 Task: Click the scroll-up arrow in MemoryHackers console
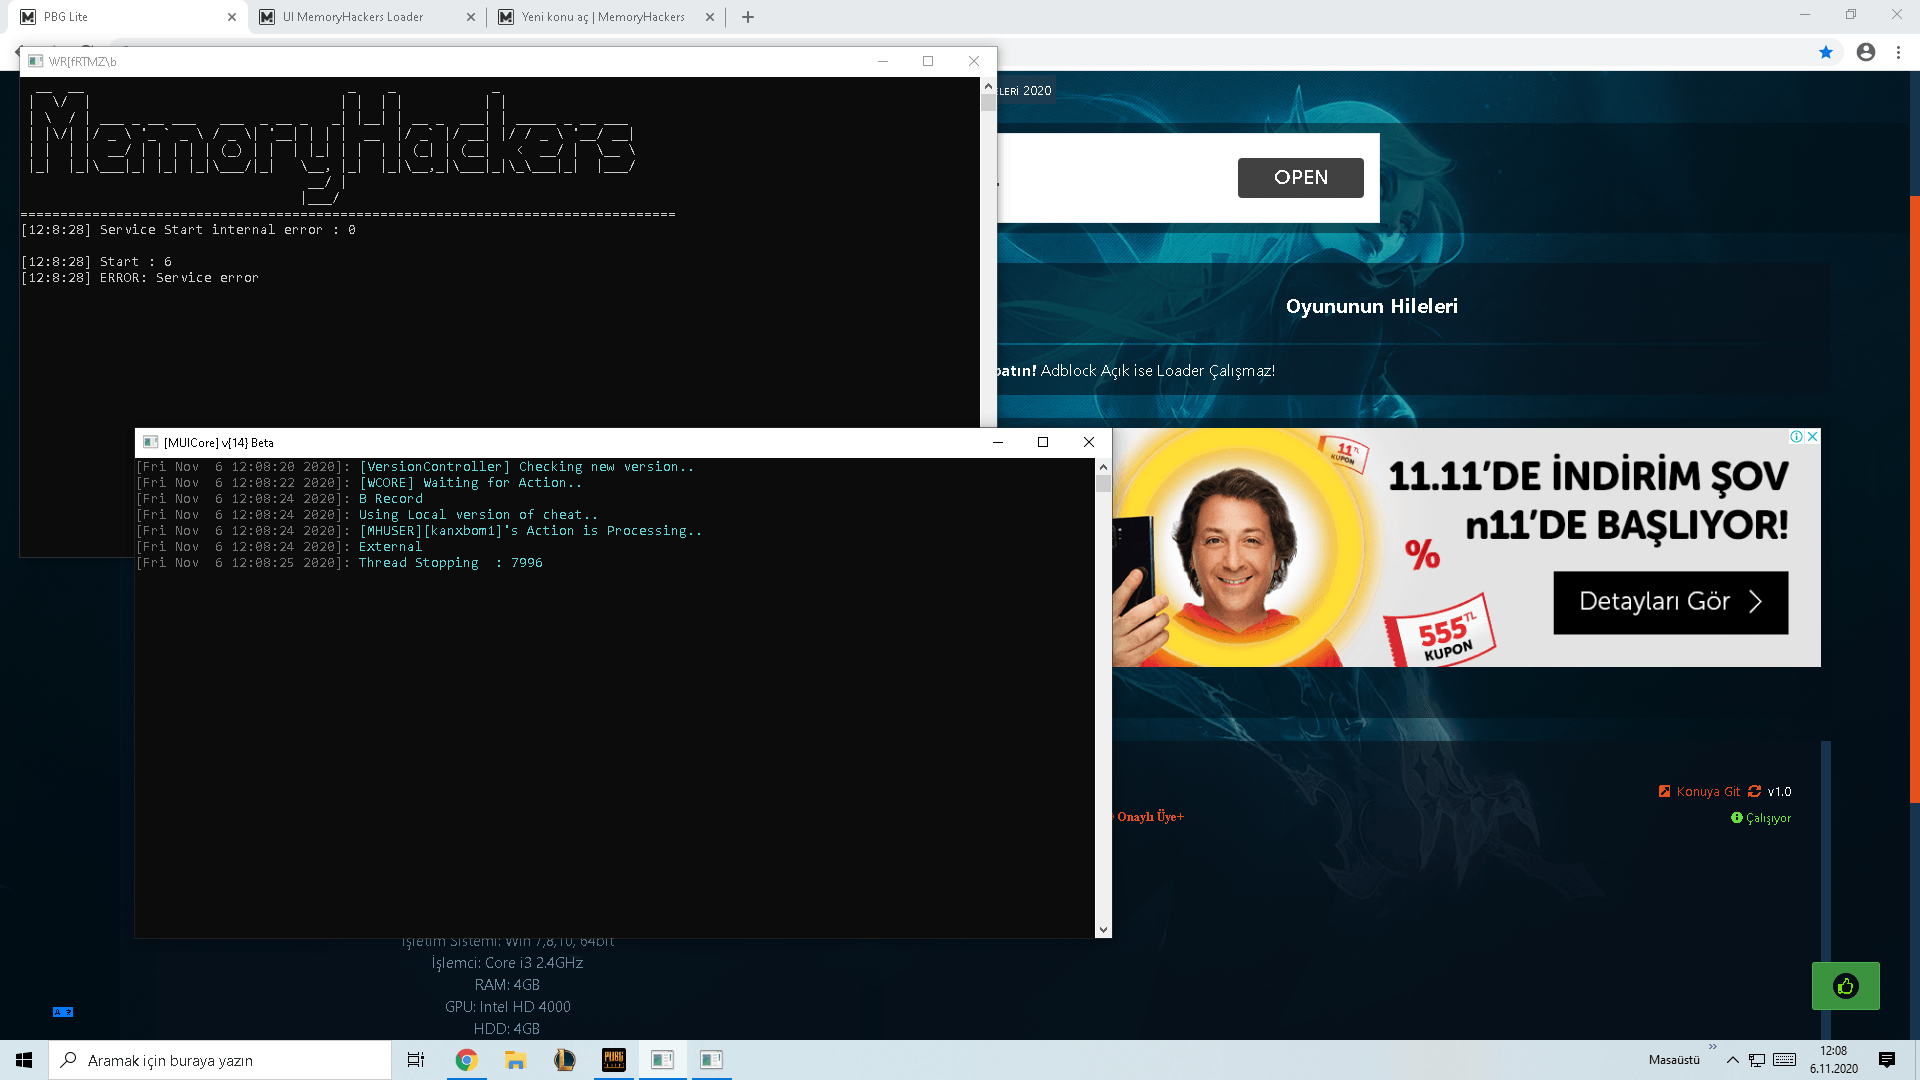click(x=988, y=86)
